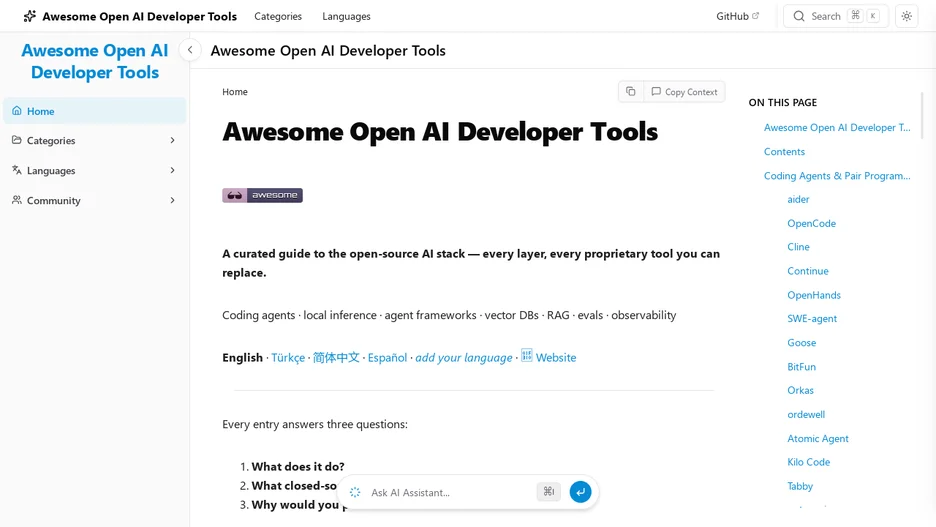Image resolution: width=936 pixels, height=527 pixels.
Task: Click the sparkle logo icon in header
Action: 29,16
